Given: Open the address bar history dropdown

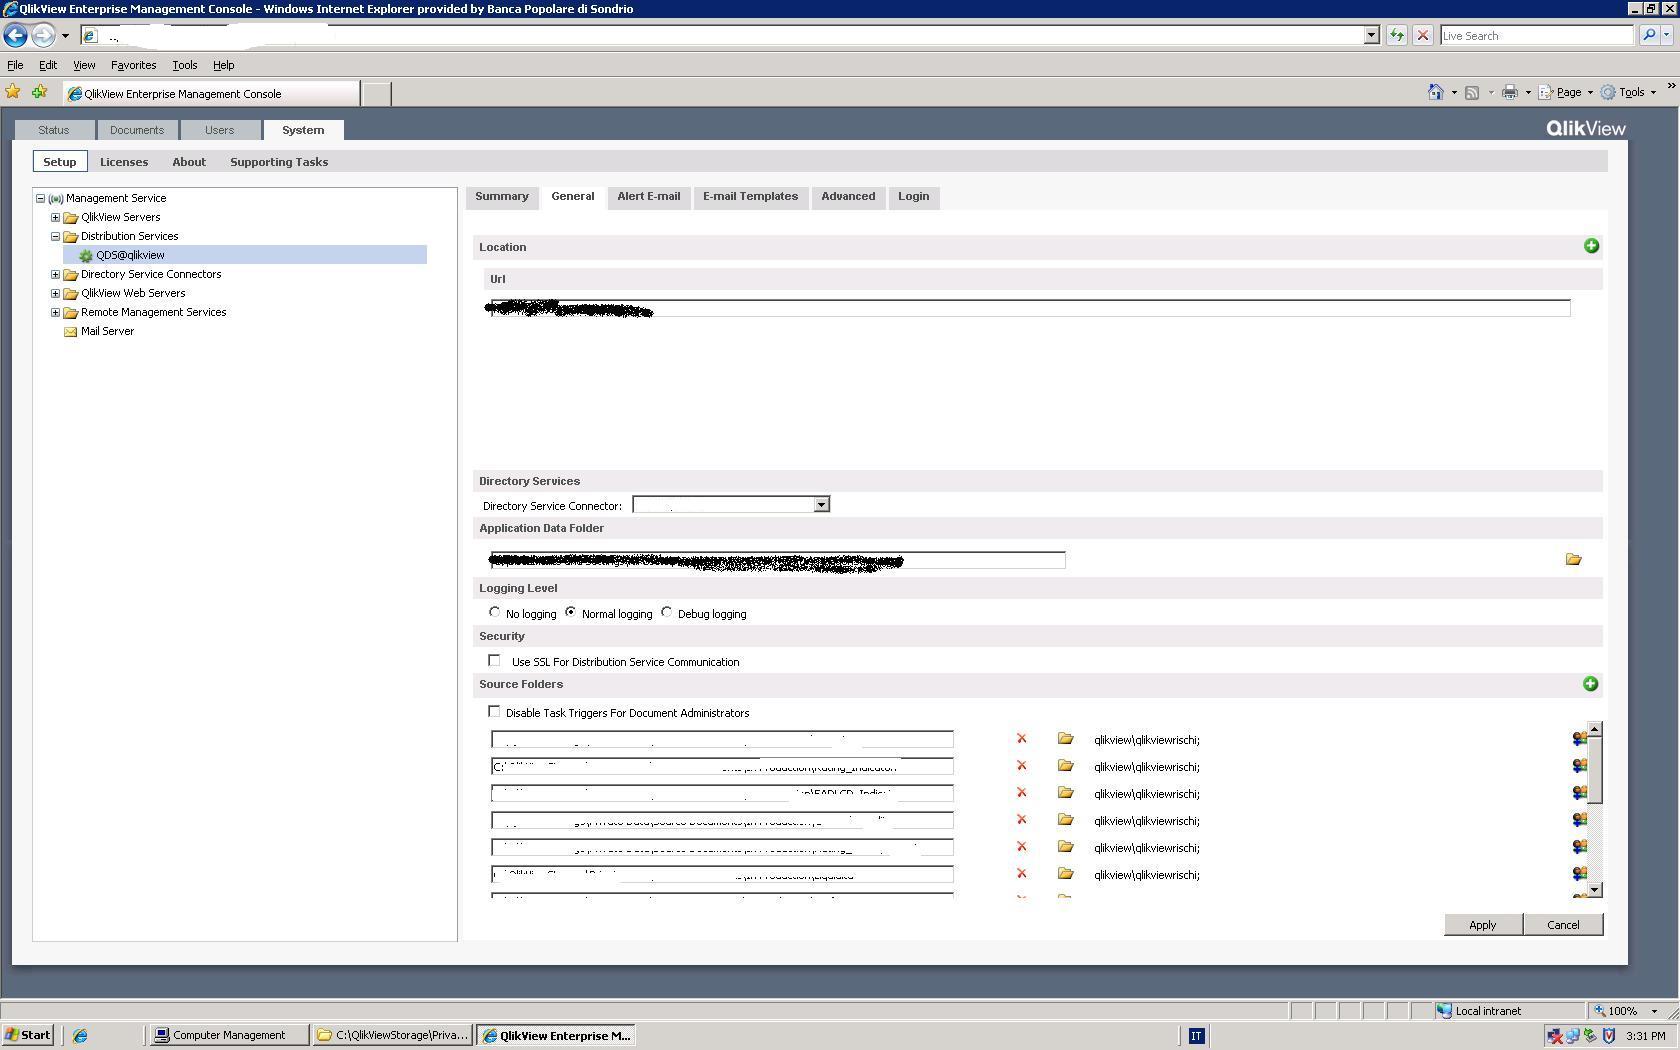Looking at the screenshot, I should 1371,35.
